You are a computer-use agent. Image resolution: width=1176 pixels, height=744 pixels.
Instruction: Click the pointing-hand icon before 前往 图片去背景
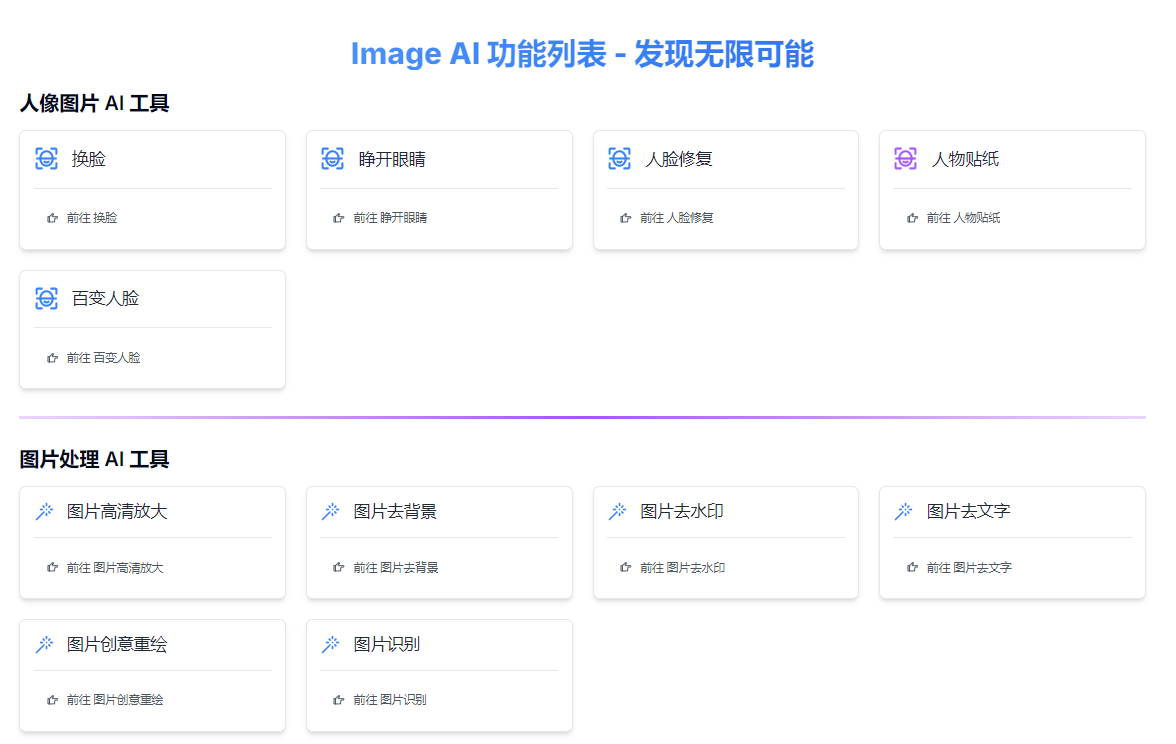(x=339, y=568)
